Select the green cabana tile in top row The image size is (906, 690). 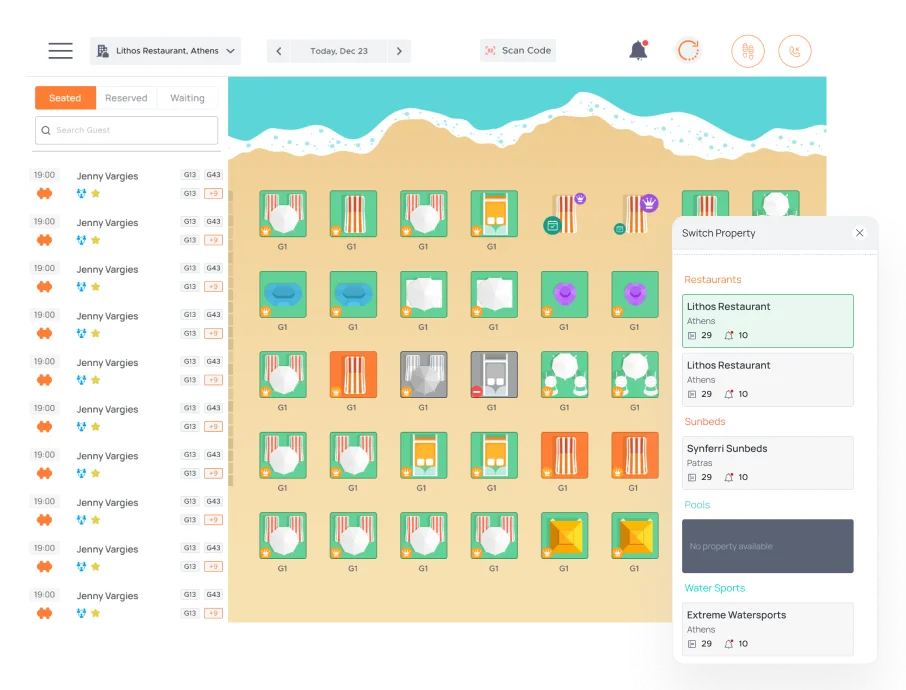(494, 213)
